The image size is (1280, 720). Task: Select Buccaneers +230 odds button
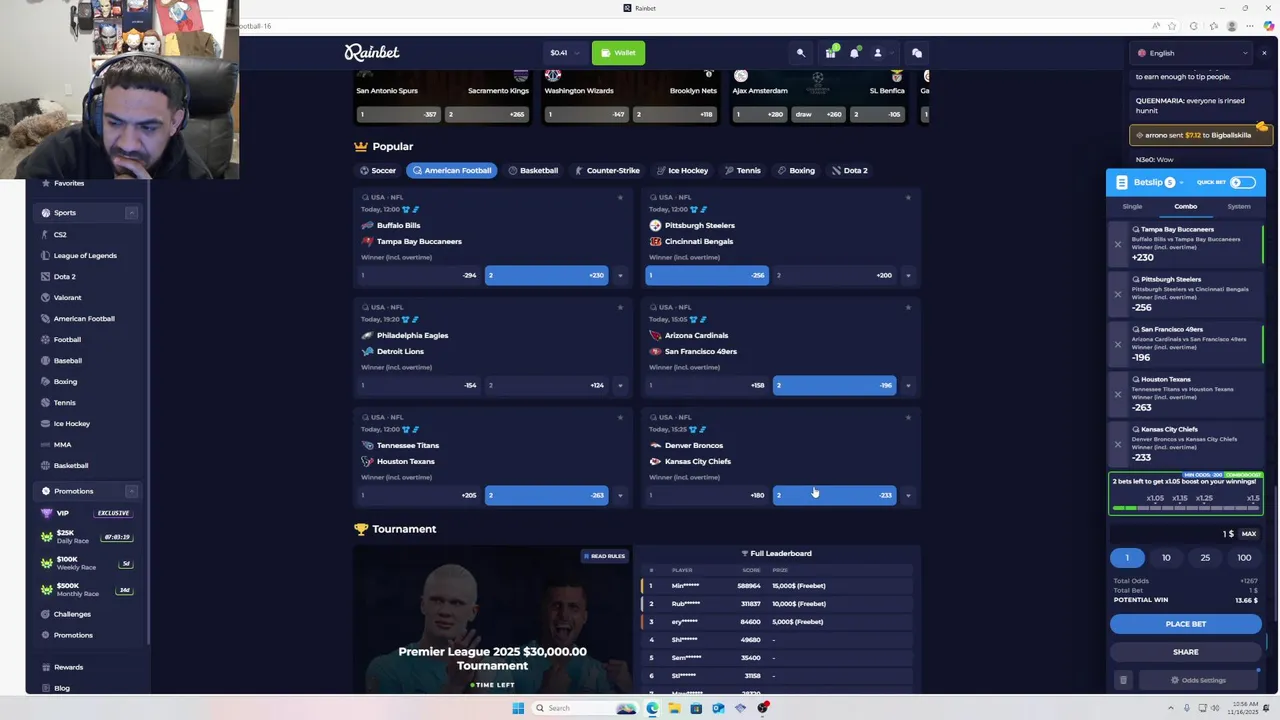coord(547,275)
